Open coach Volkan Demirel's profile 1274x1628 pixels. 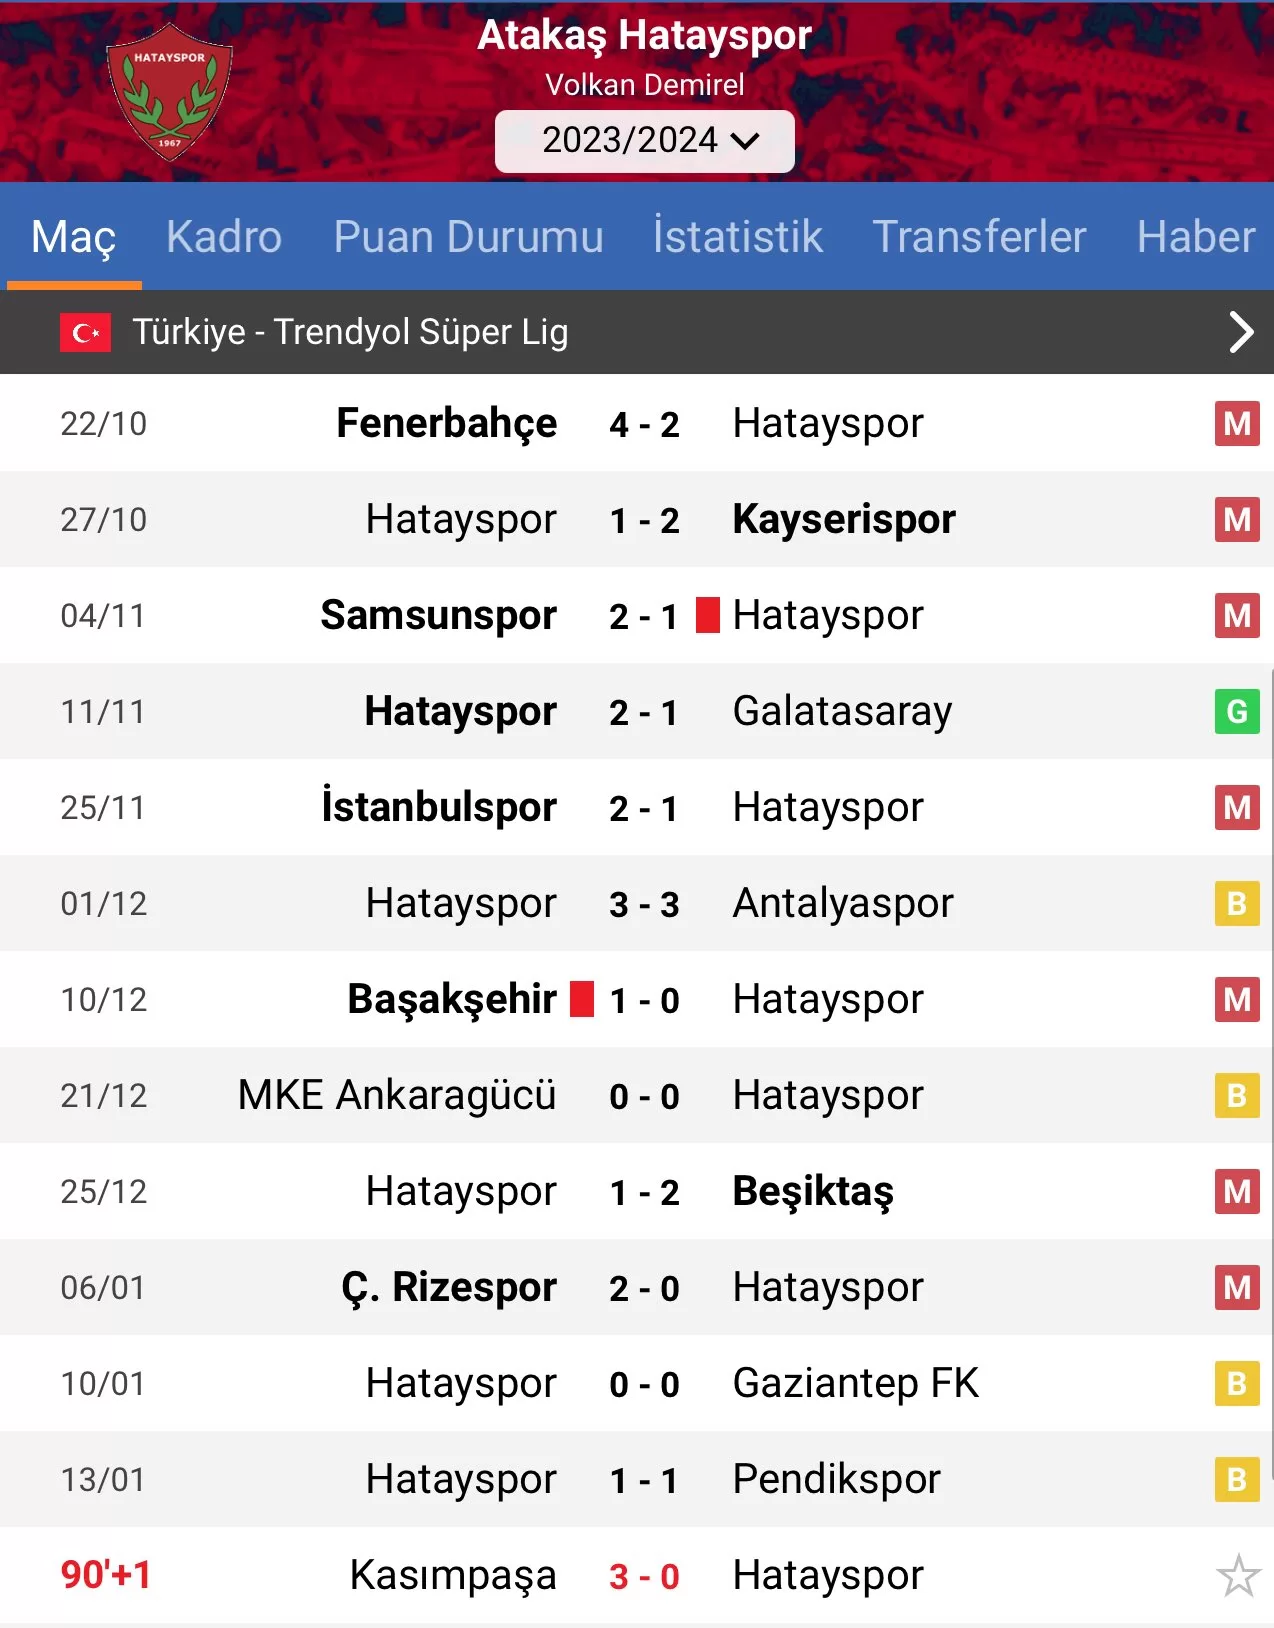(644, 85)
